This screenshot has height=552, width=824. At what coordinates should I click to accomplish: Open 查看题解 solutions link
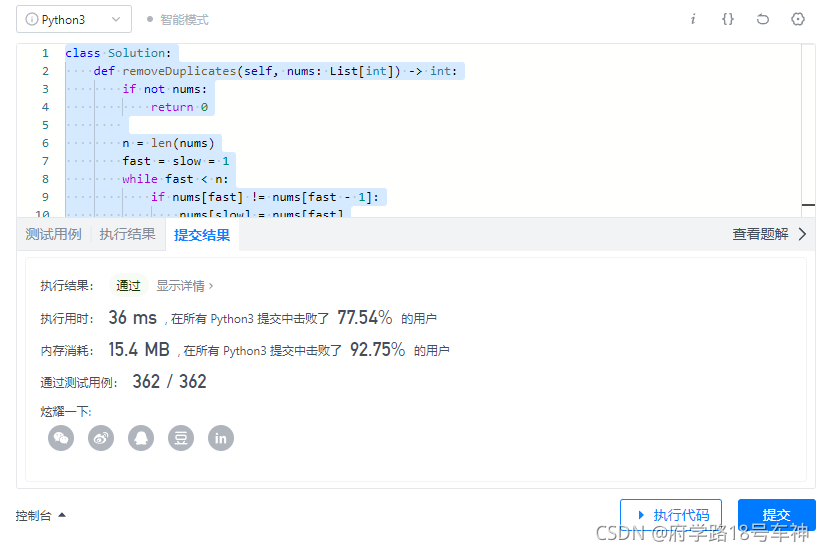click(x=760, y=234)
